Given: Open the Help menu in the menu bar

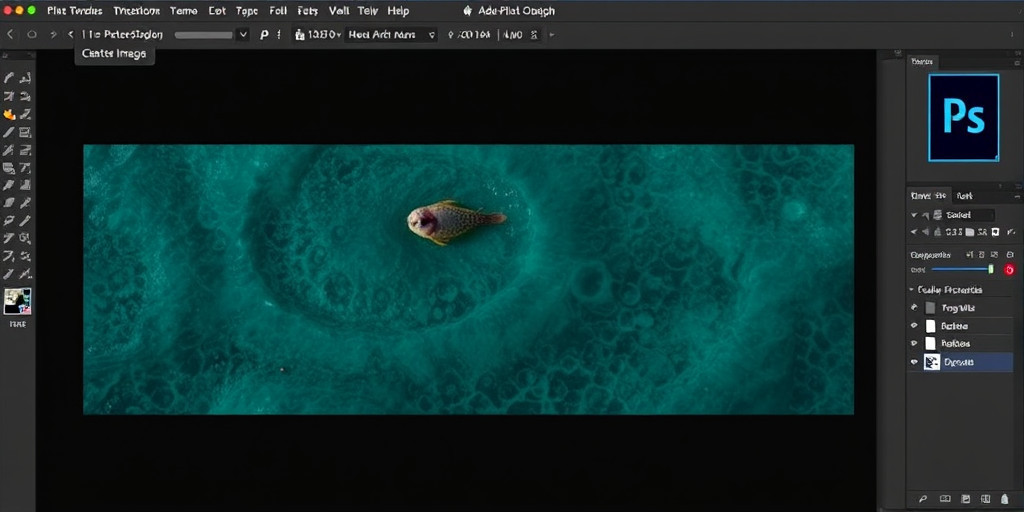Looking at the screenshot, I should click(398, 11).
